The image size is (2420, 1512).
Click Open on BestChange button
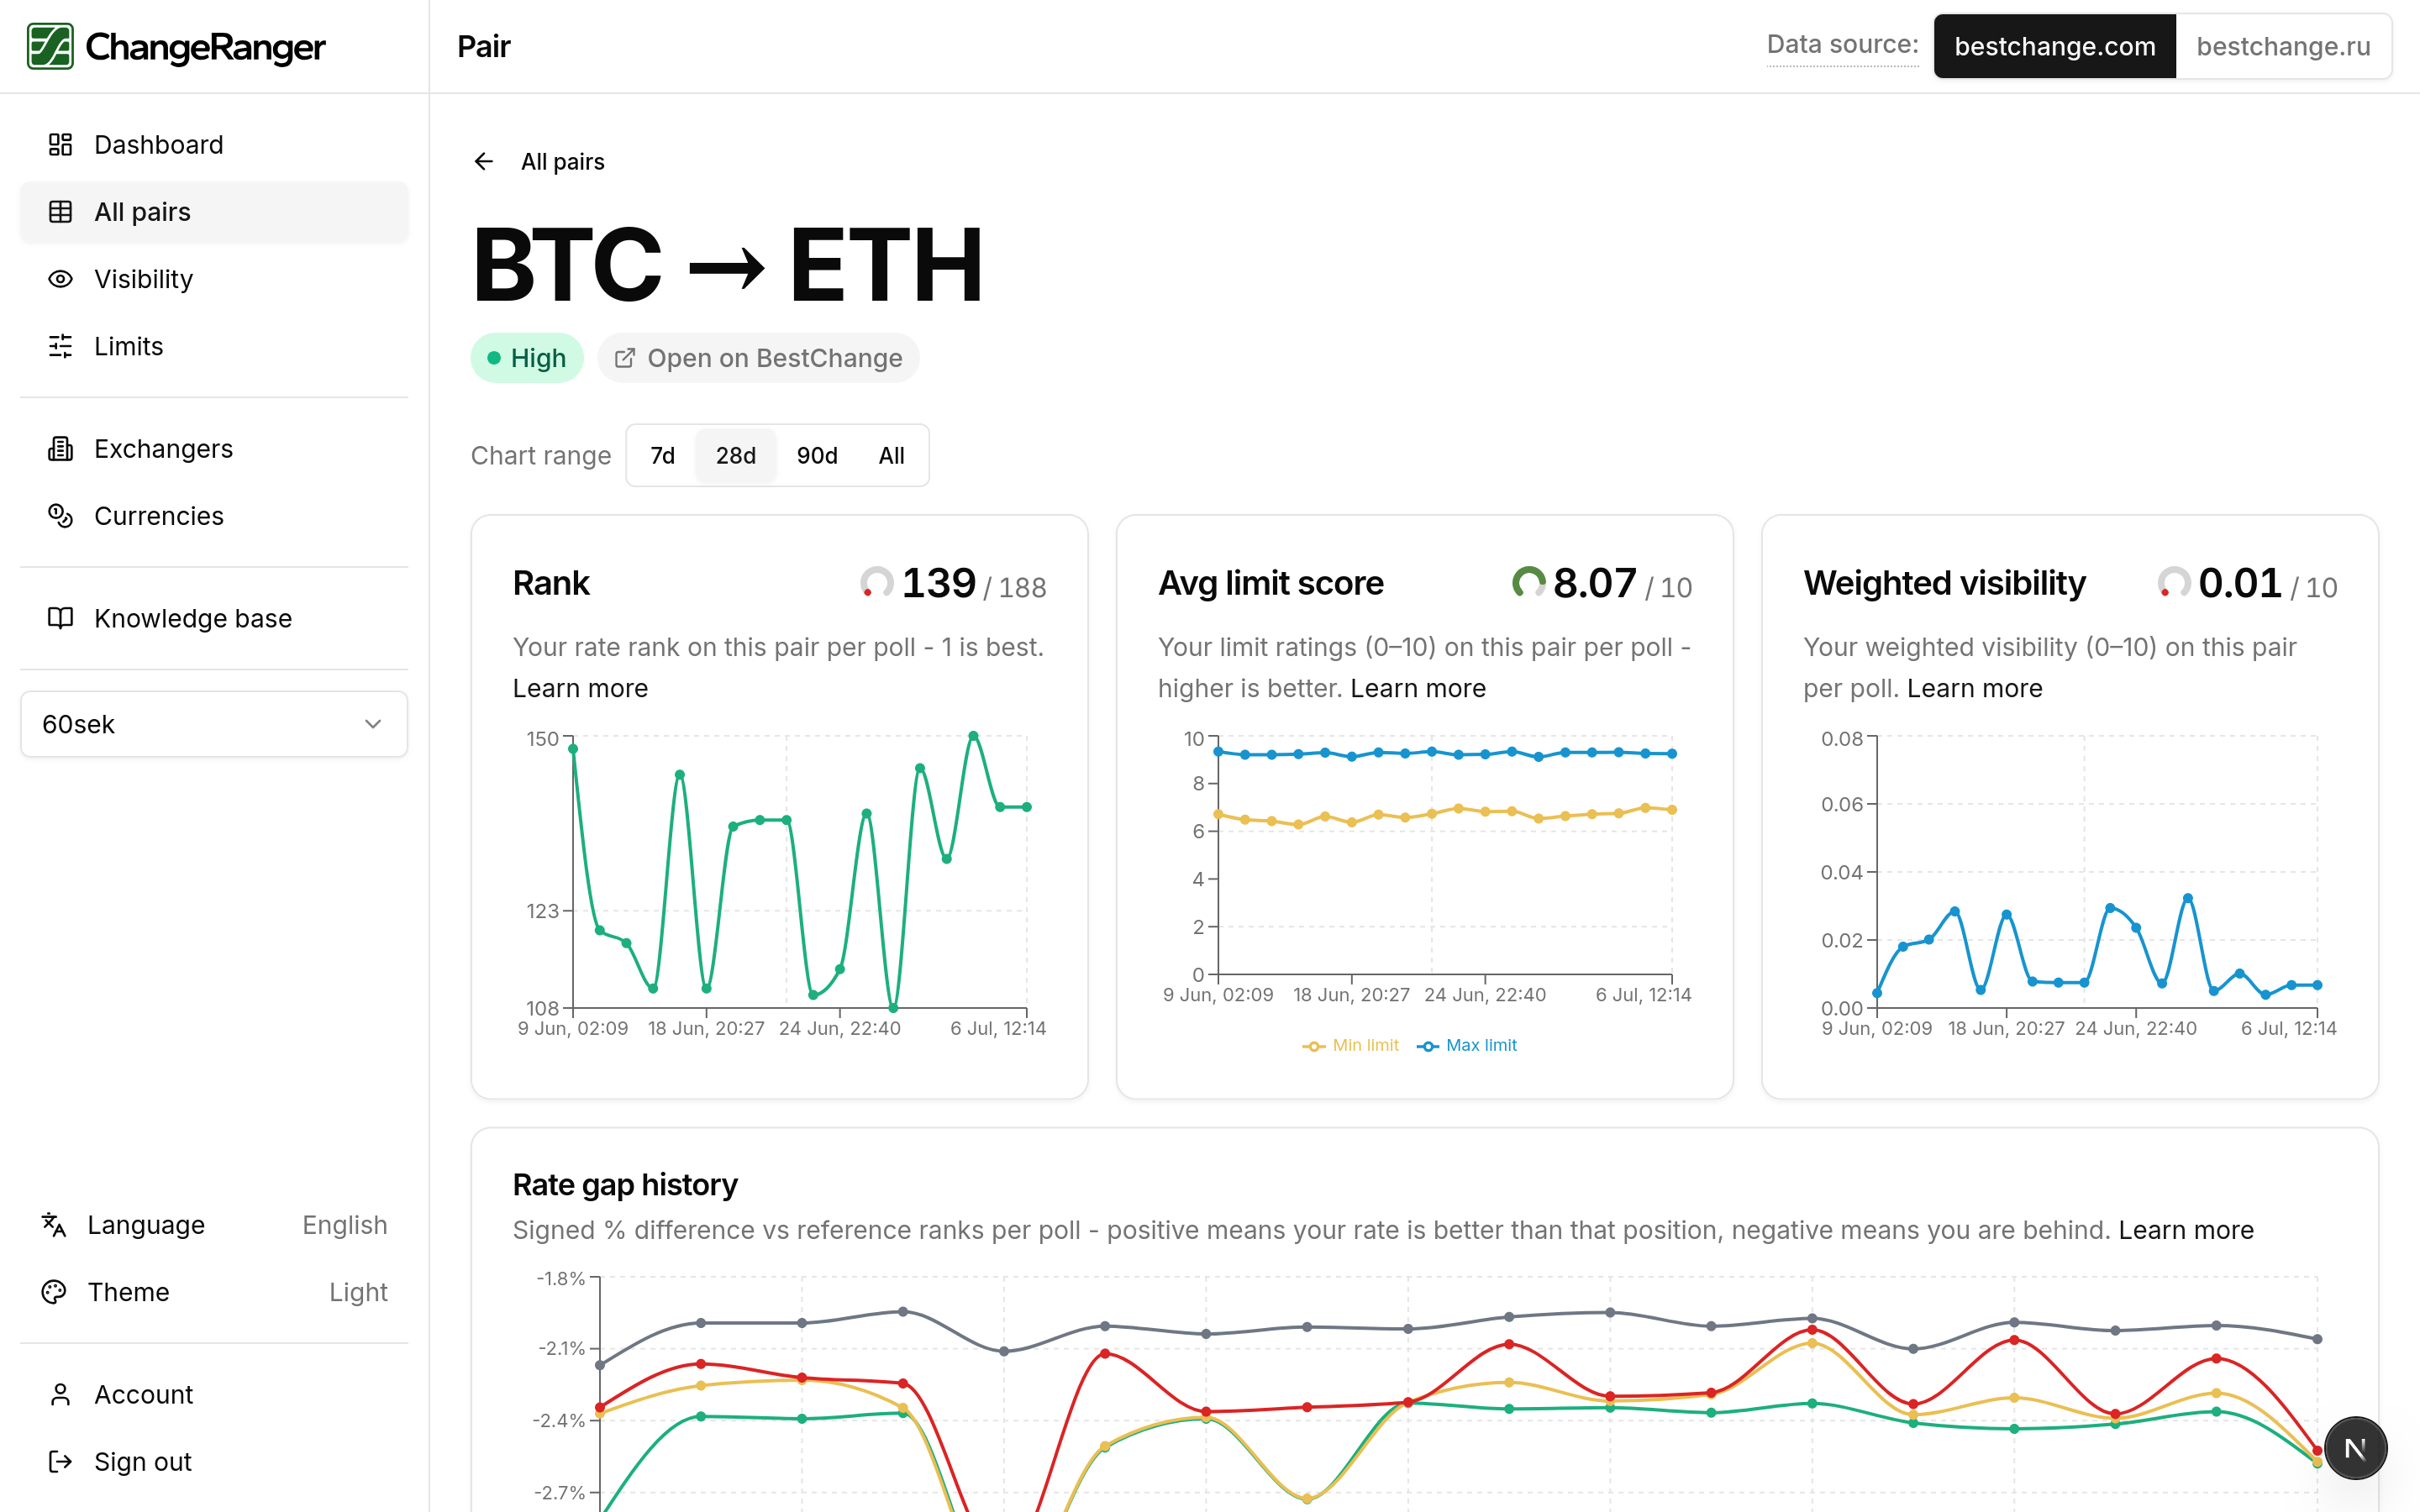click(x=759, y=358)
